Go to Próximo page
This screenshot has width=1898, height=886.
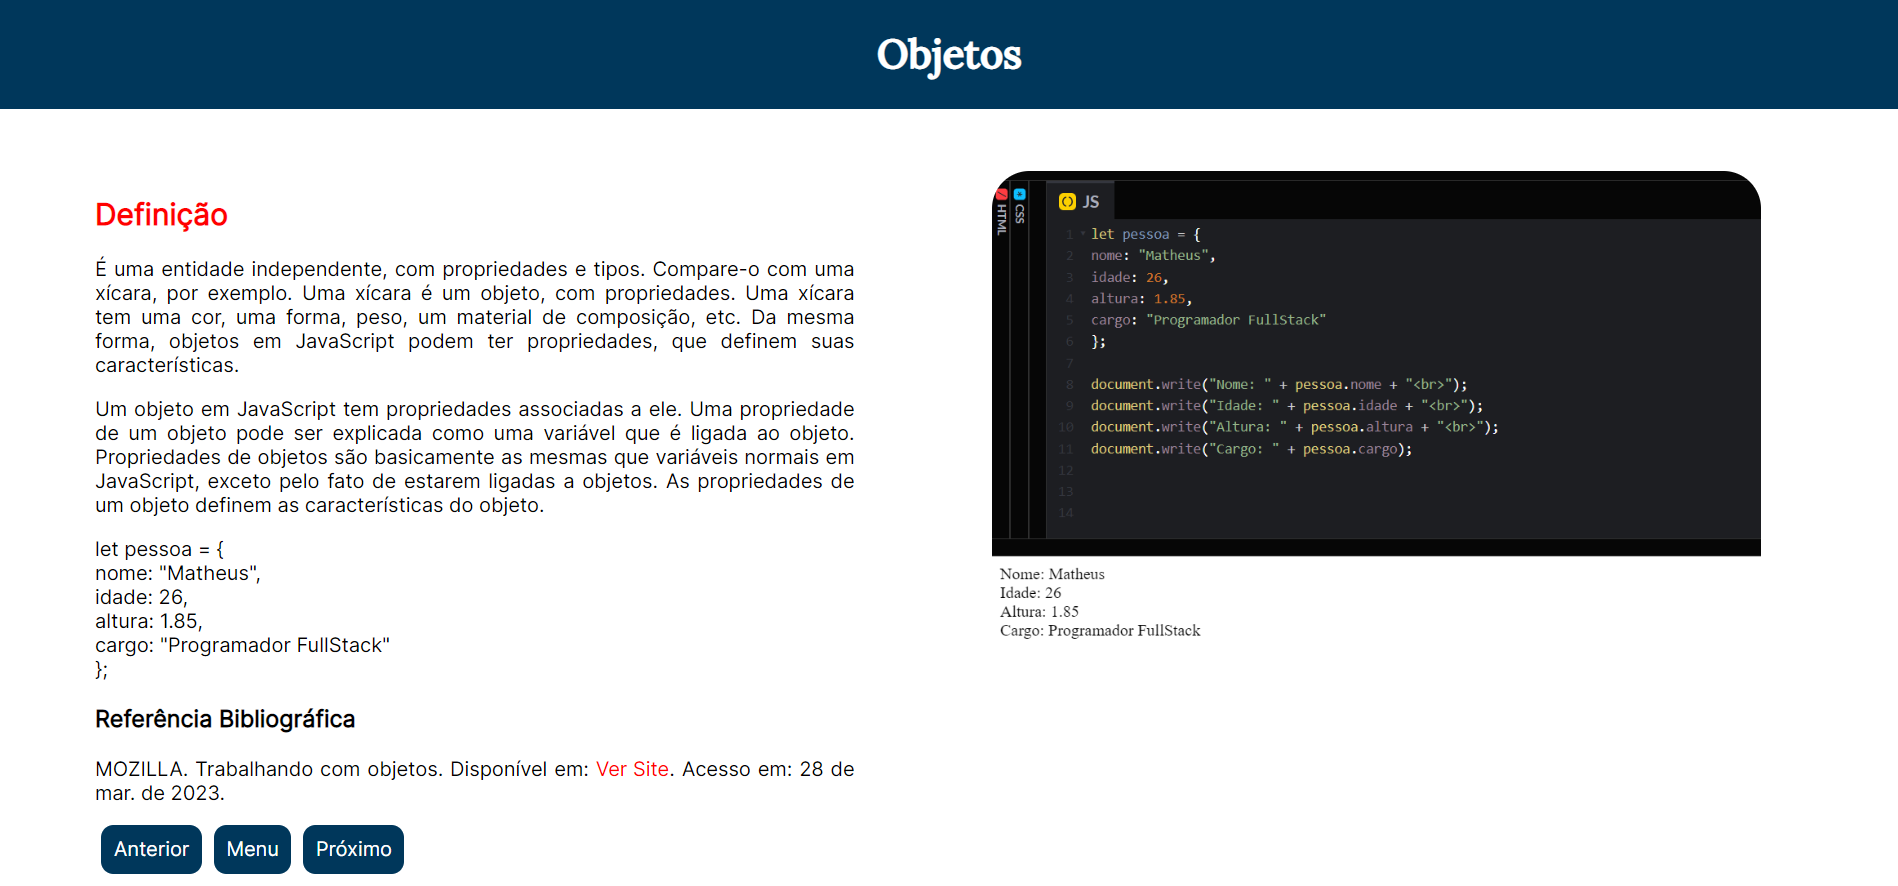tap(353, 849)
